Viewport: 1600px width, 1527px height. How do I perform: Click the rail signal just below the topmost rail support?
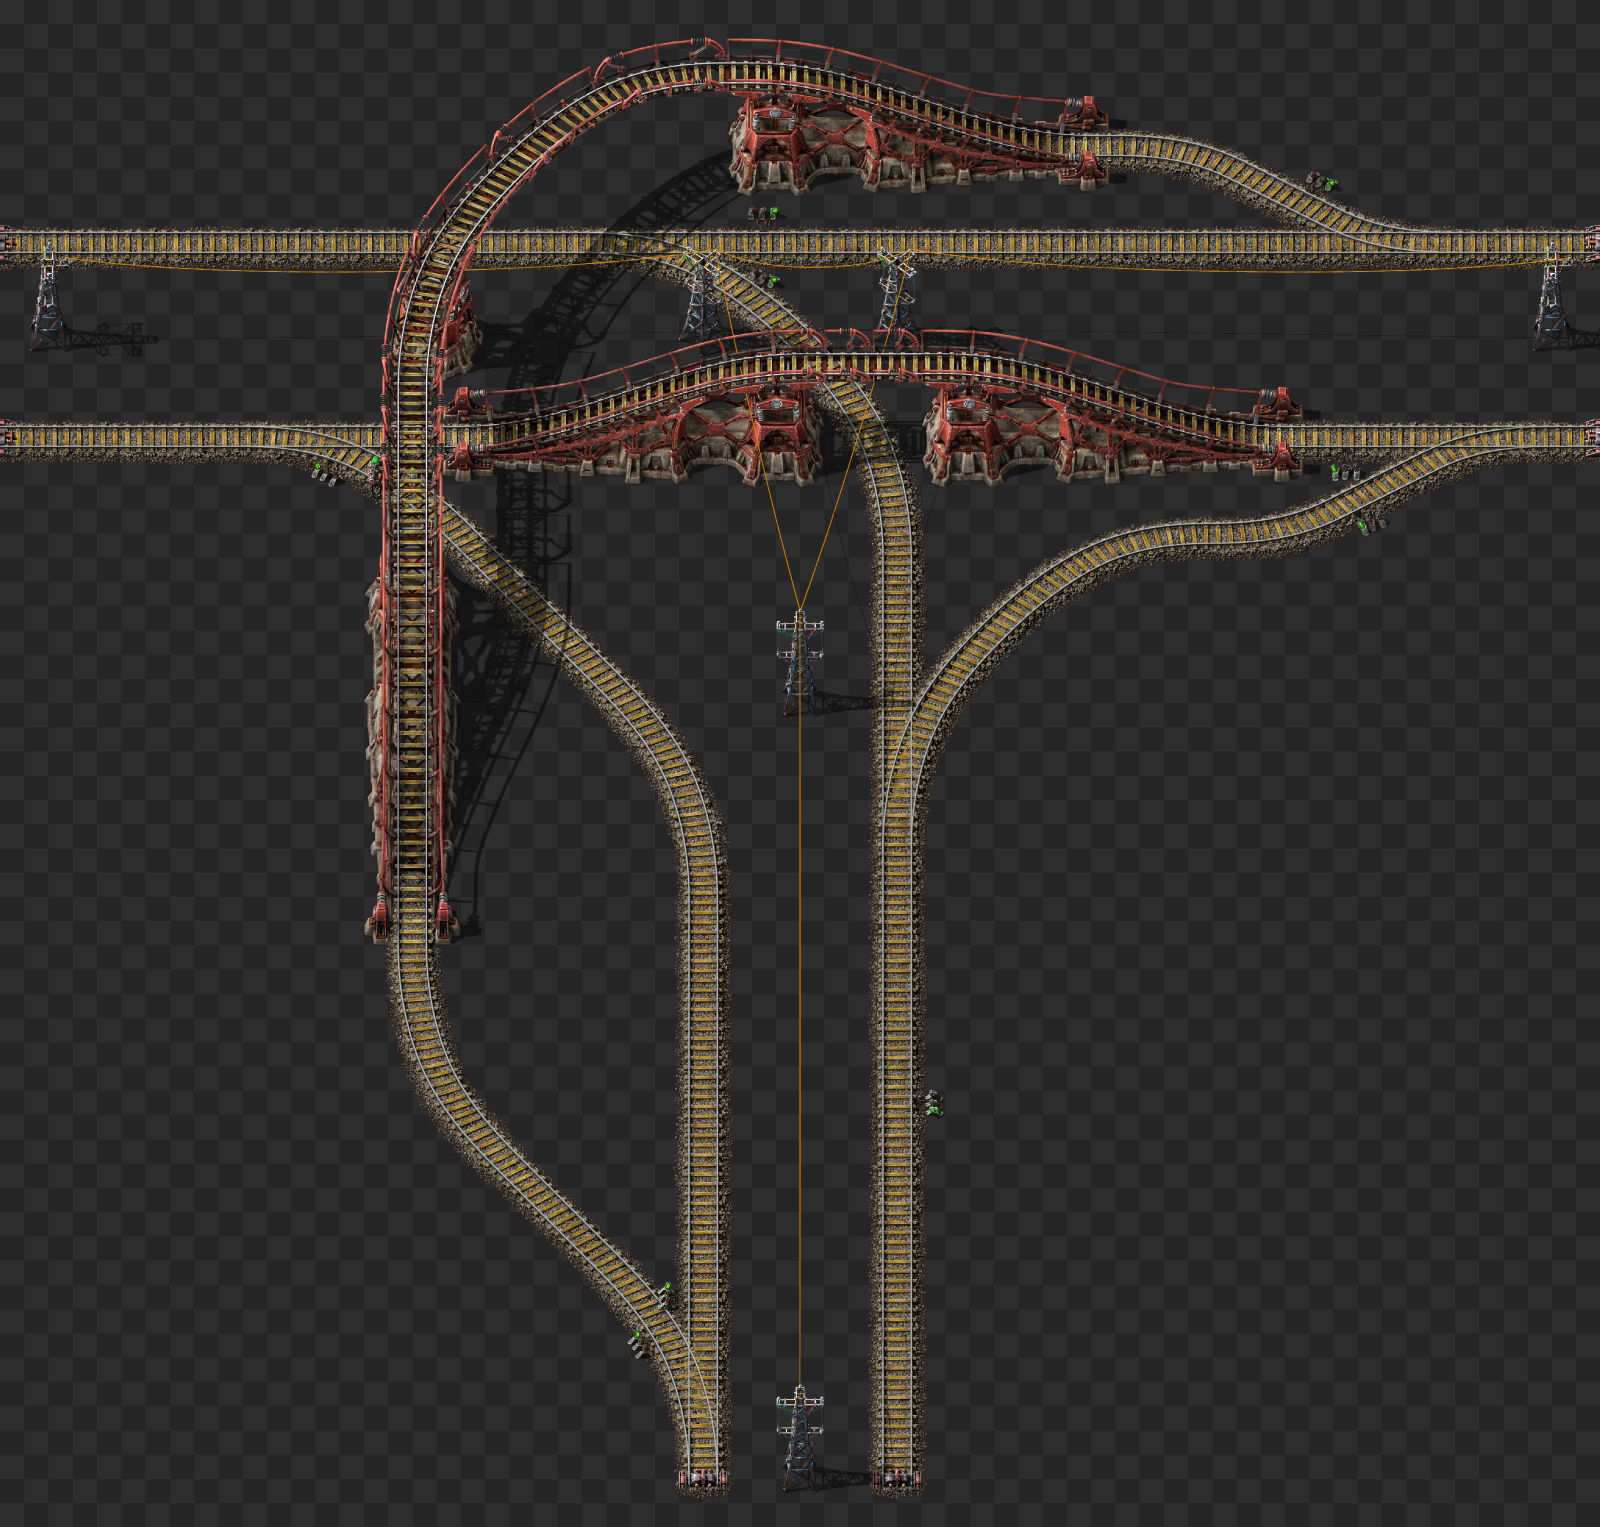point(764,214)
